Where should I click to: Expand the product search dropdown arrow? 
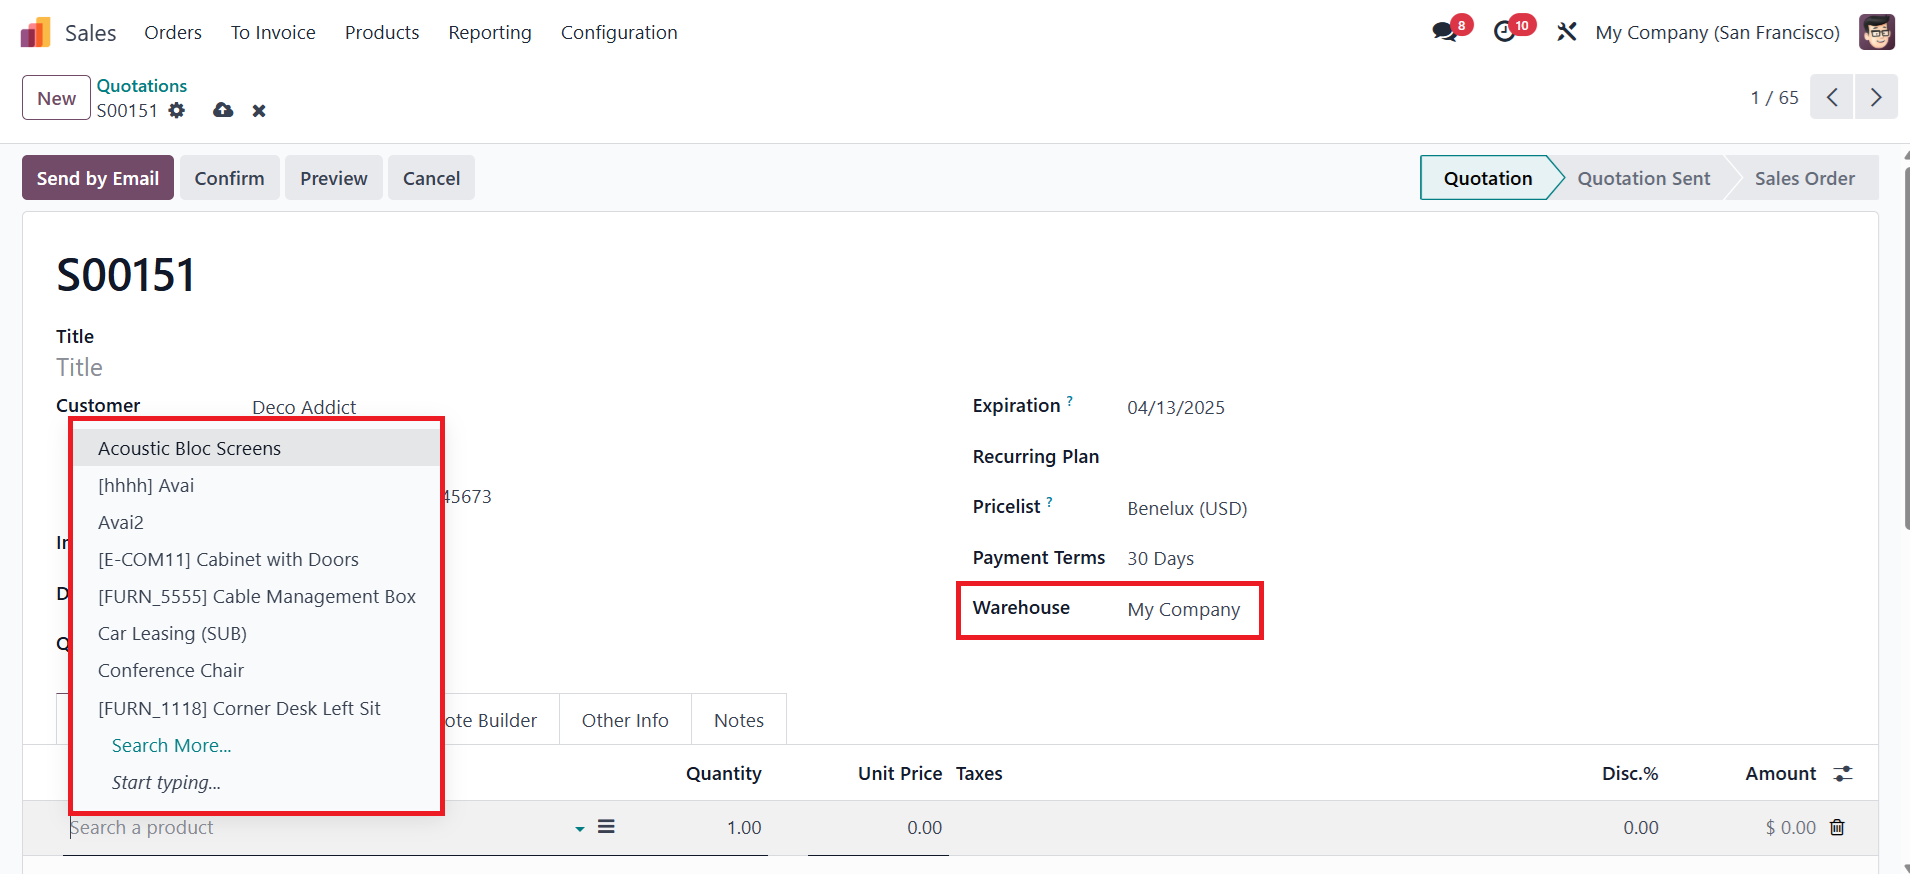(x=579, y=828)
